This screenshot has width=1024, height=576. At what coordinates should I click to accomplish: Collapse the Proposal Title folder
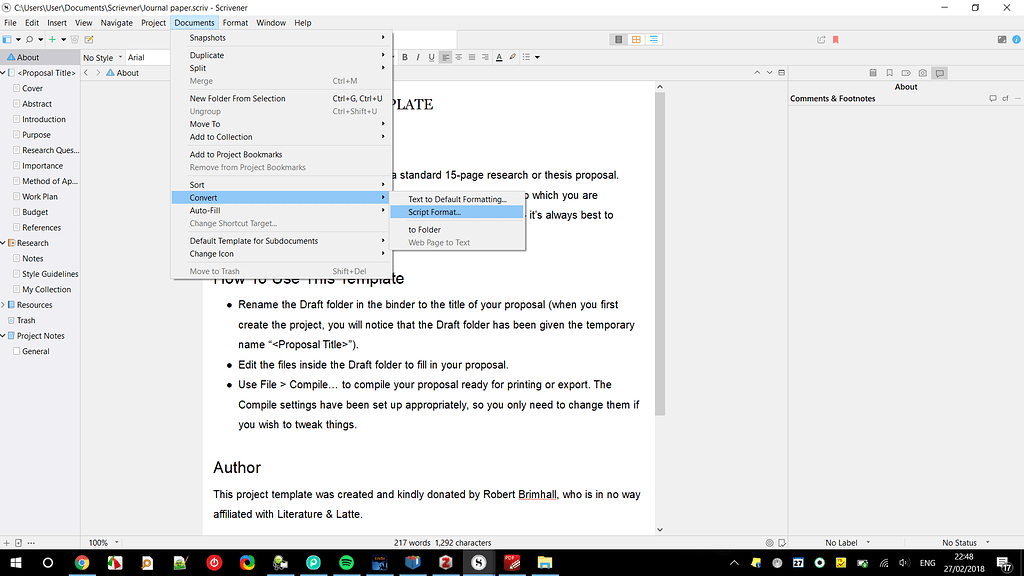[x=3, y=73]
